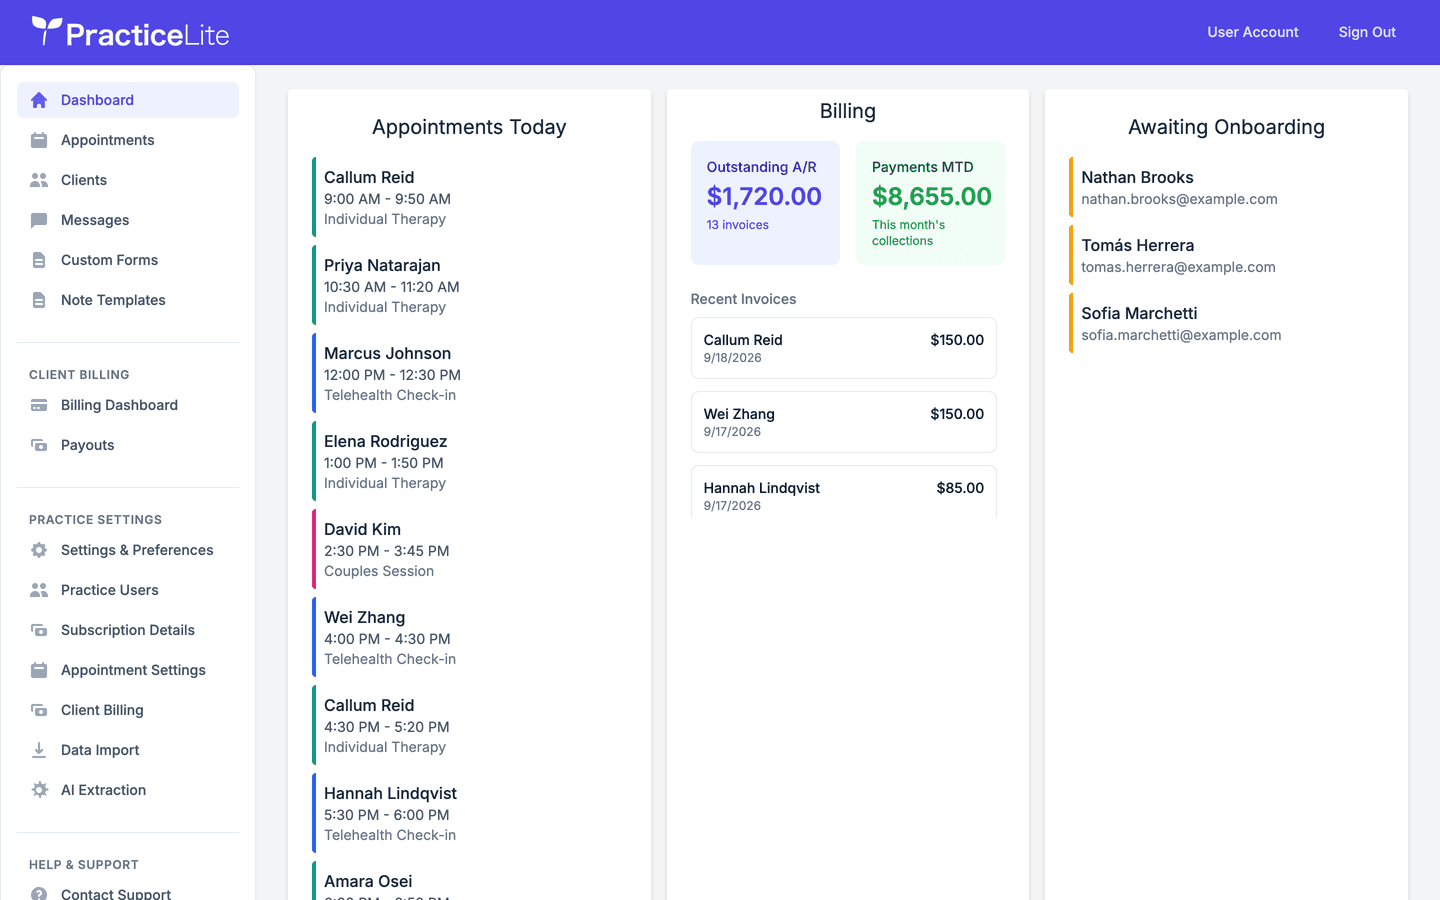Viewport: 1440px width, 900px height.
Task: Click the Client Billing money icon
Action: tap(39, 710)
